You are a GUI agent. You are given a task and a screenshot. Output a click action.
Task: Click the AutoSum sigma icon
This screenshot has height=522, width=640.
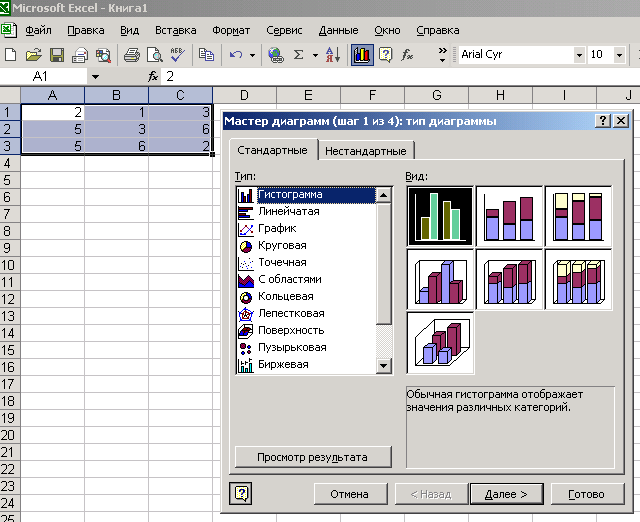click(x=299, y=54)
